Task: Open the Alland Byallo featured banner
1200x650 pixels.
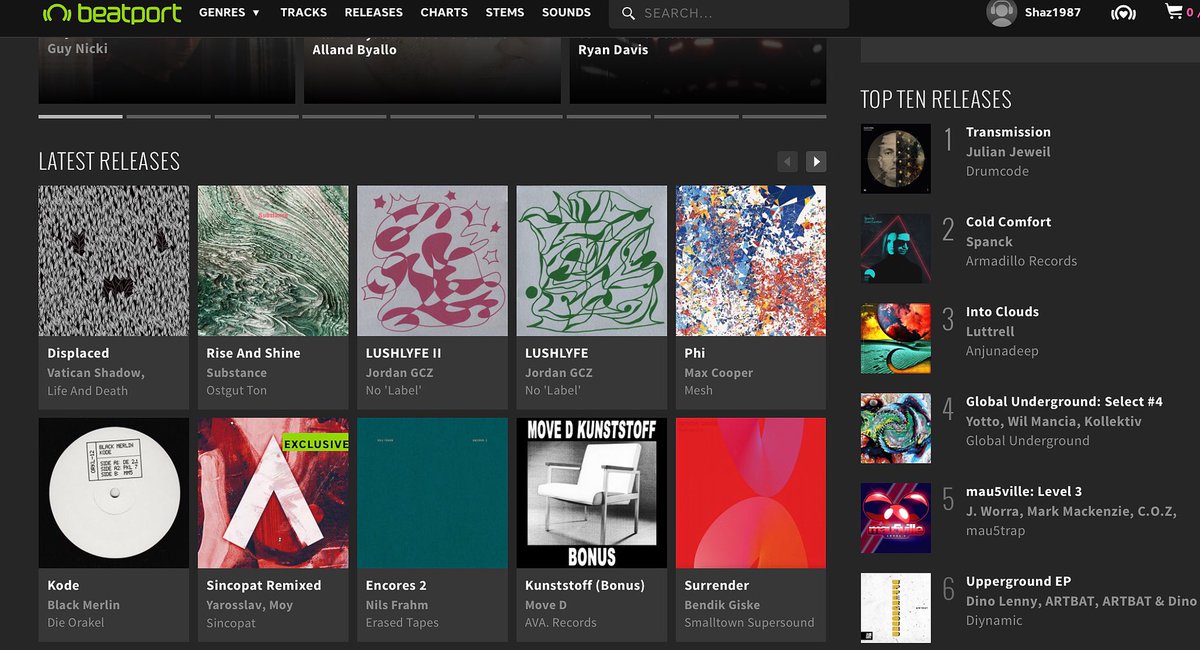Action: pos(432,70)
